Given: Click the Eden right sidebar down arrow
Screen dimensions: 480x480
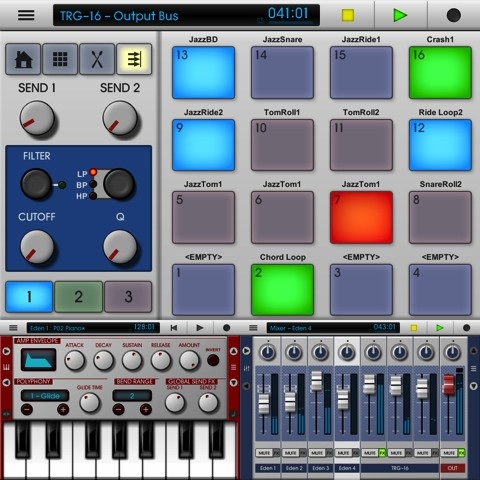Looking at the screenshot, I should (234, 383).
